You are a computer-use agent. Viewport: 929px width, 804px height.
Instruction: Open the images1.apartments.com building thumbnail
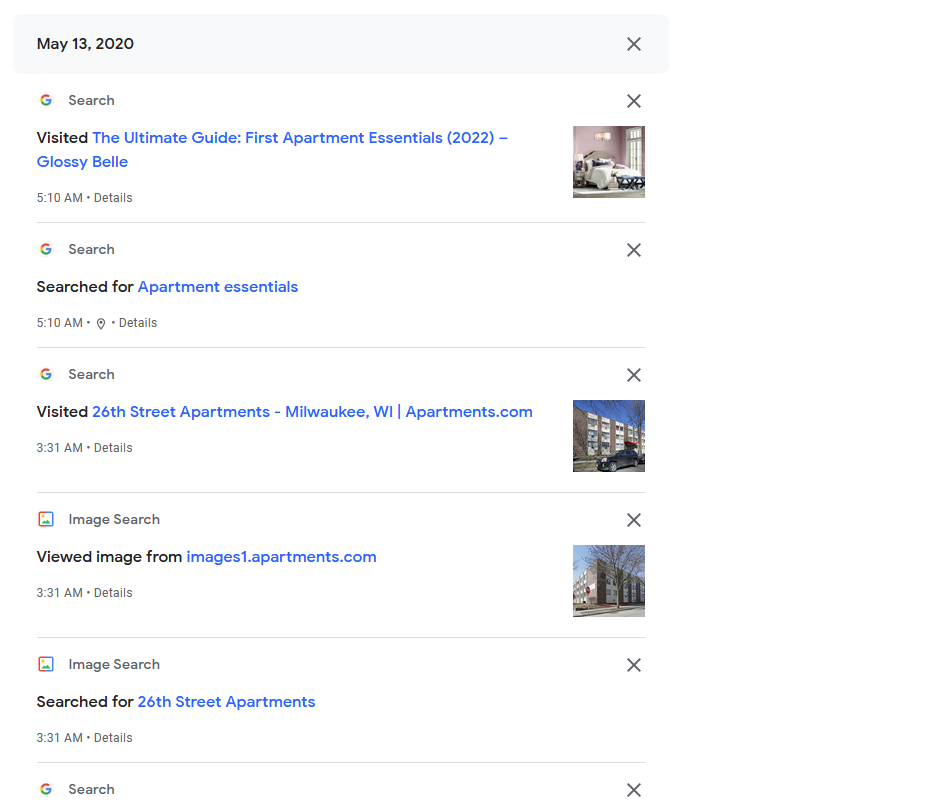(608, 581)
